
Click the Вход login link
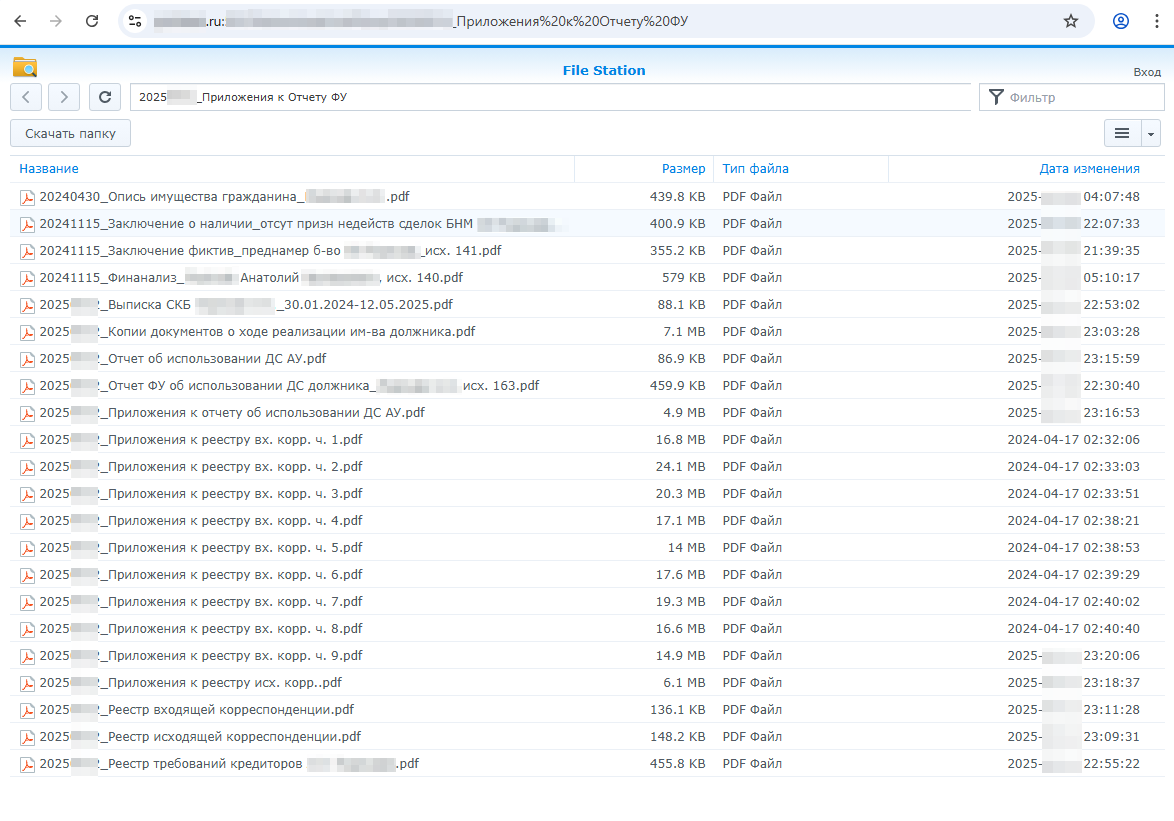pos(1146,72)
